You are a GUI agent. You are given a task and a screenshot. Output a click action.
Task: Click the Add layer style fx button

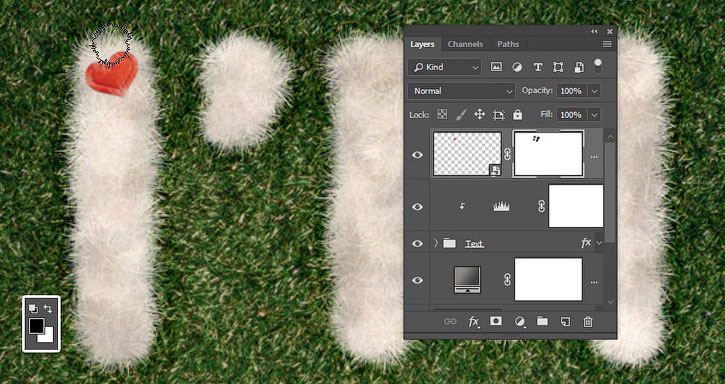(x=473, y=322)
